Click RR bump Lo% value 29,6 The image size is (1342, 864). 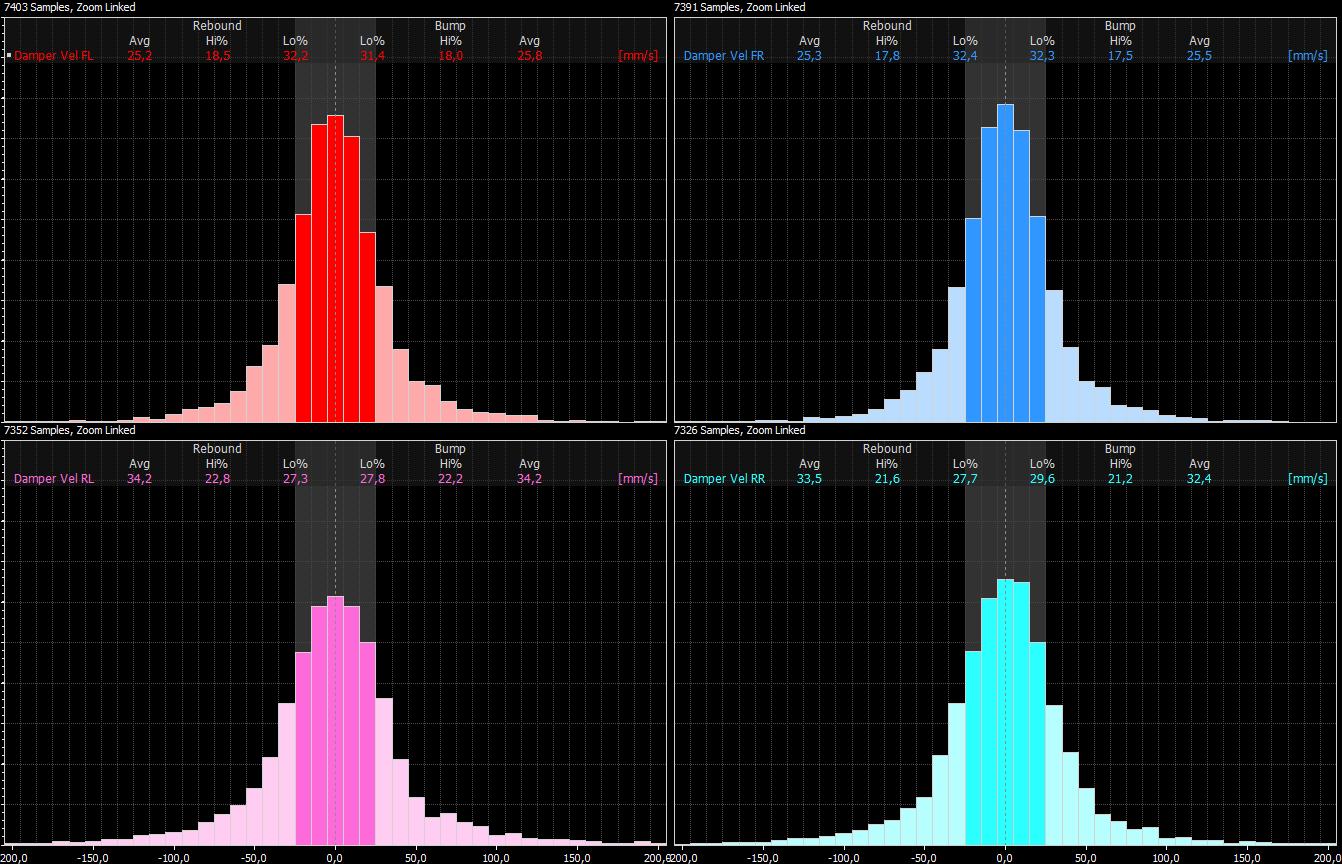[1043, 479]
